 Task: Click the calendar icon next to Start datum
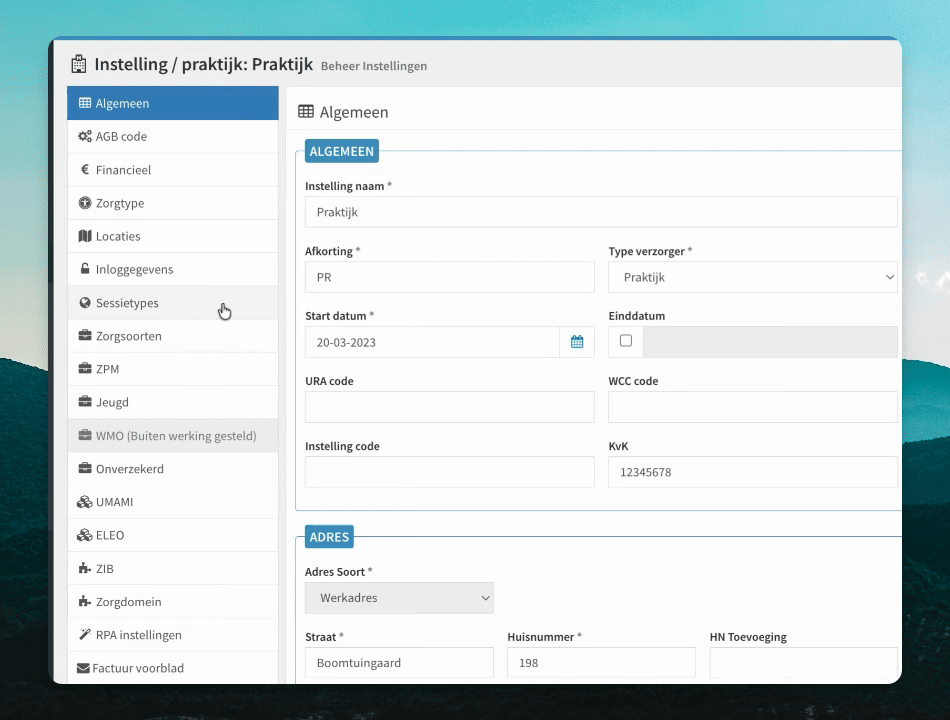coord(577,342)
